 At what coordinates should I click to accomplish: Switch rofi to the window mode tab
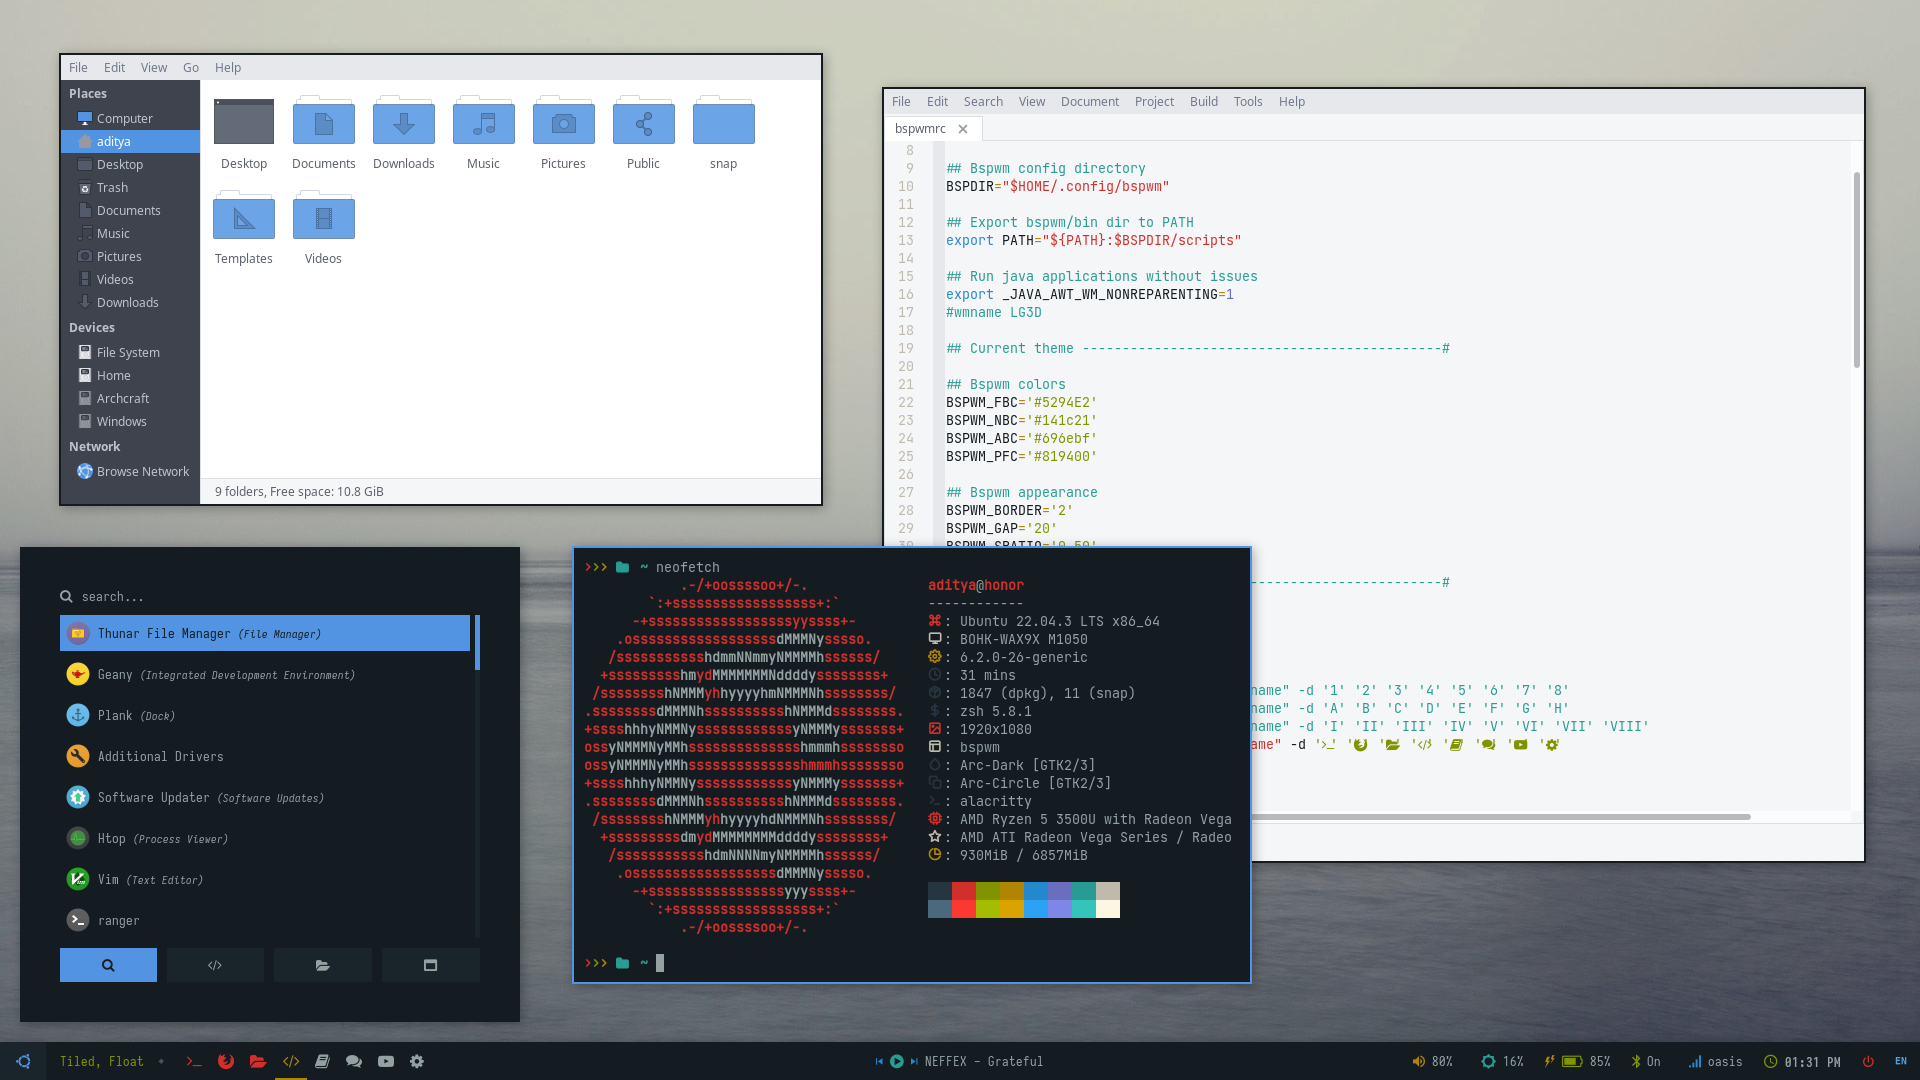[x=430, y=965]
